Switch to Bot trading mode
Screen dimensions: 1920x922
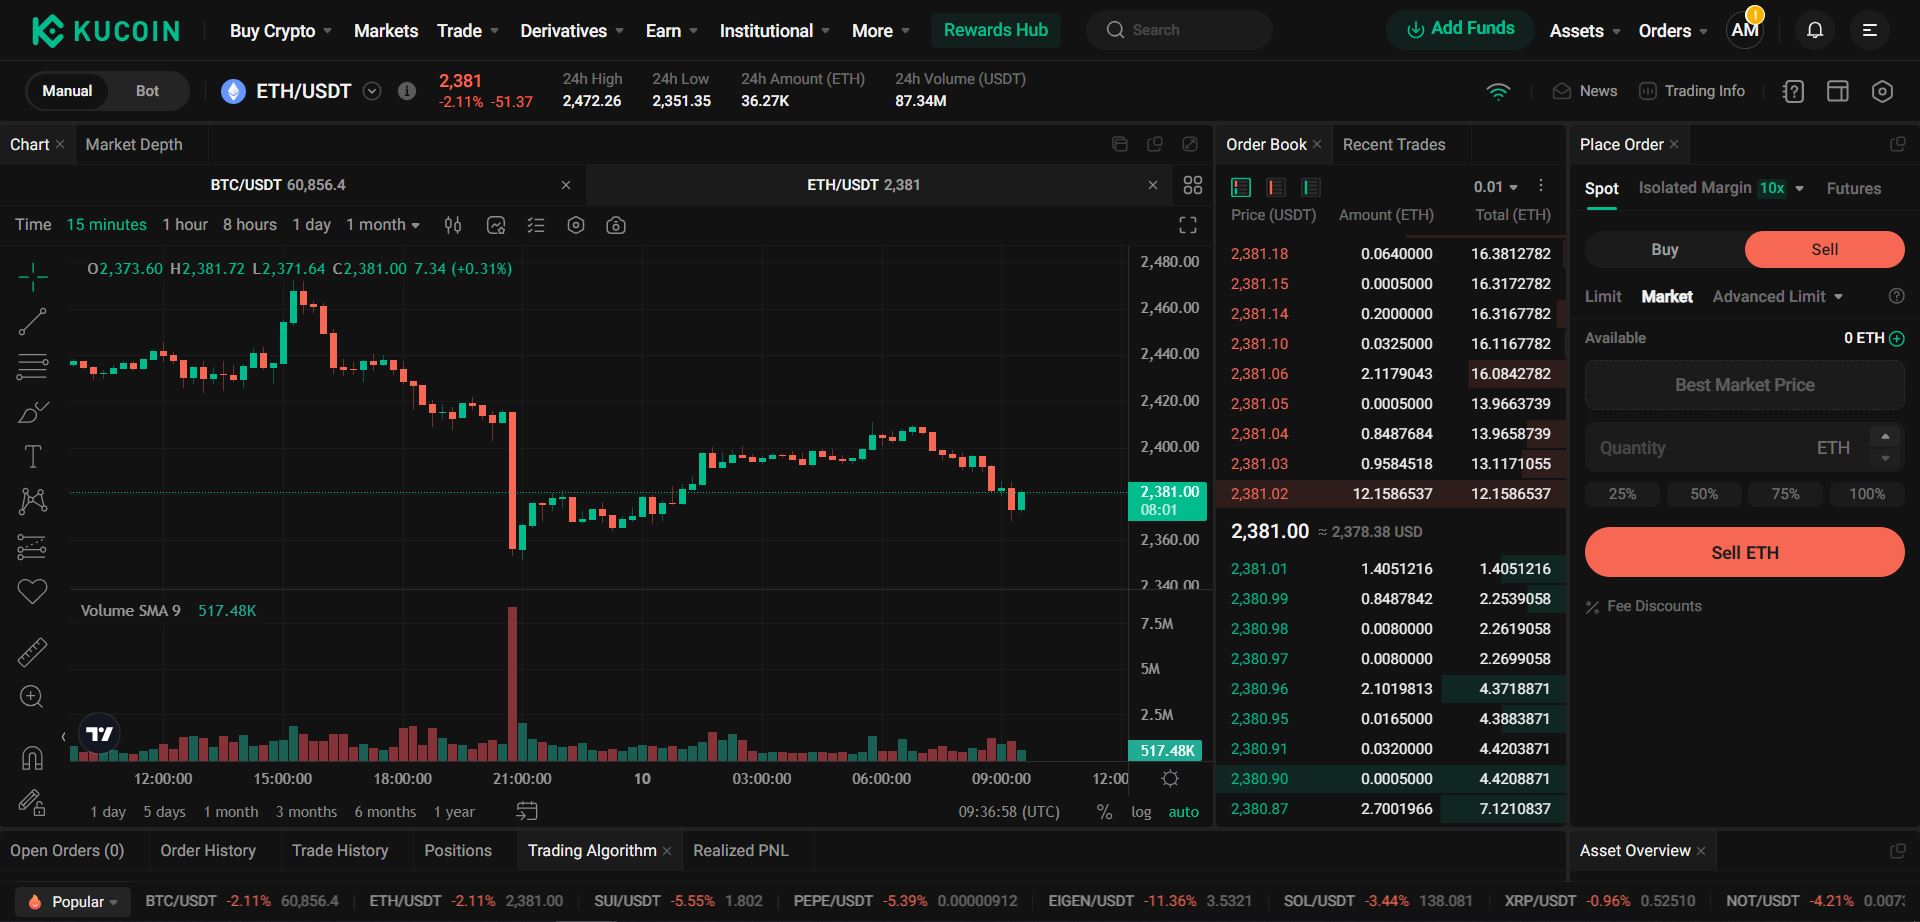click(147, 91)
